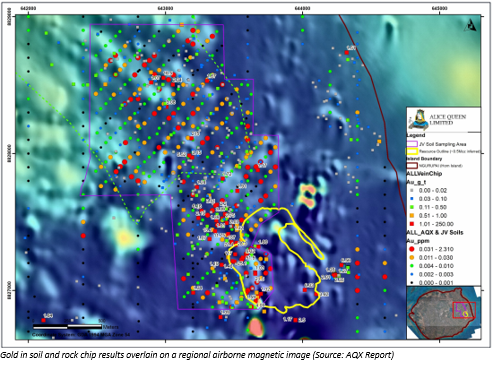Click the island inset overview map
495x370 pixels.
pos(444,313)
